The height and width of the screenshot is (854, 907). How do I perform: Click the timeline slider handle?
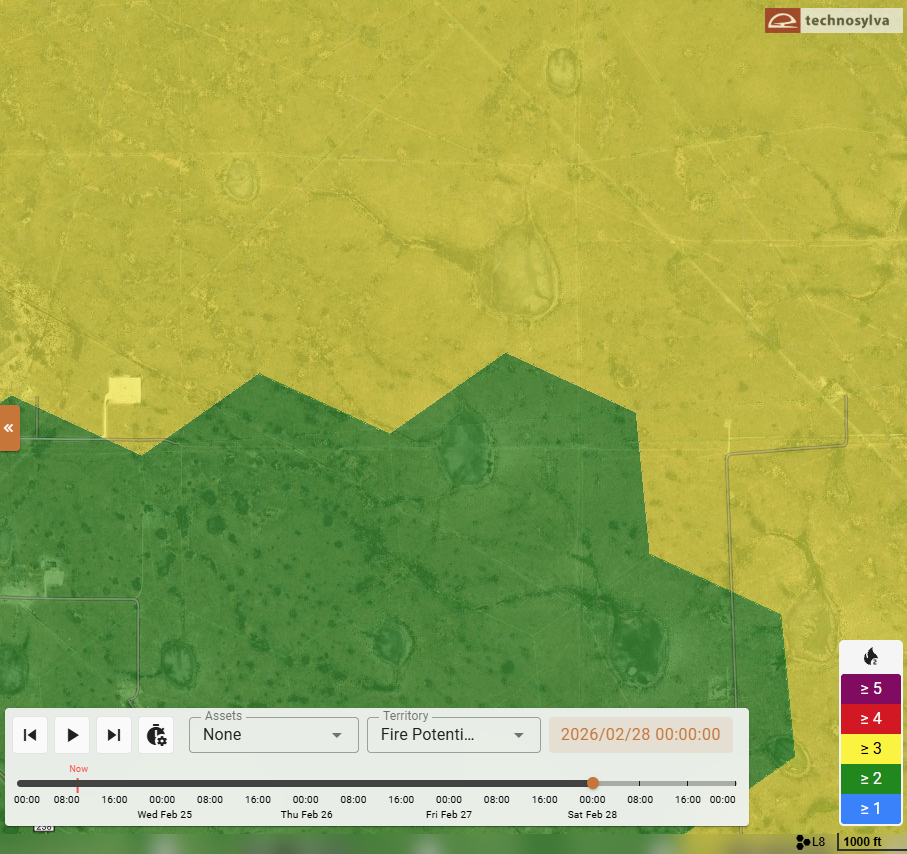(x=593, y=783)
